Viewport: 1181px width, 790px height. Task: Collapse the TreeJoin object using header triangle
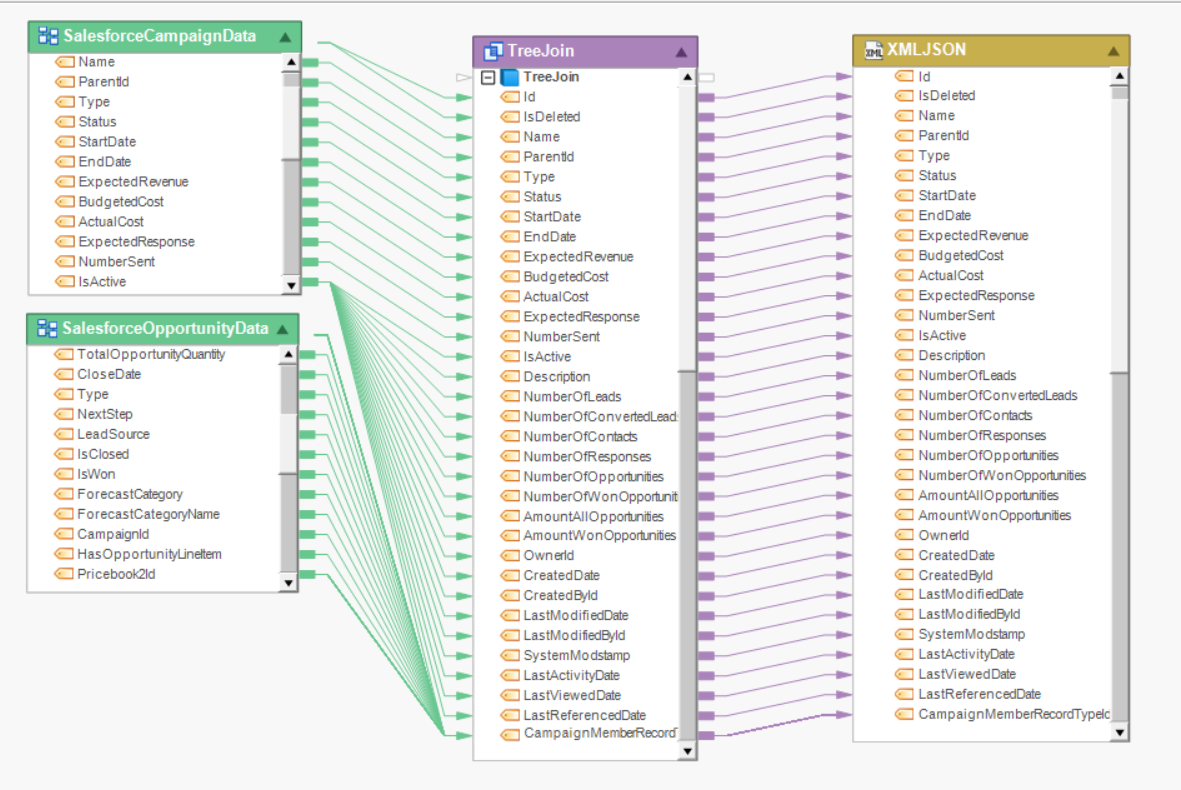[x=681, y=51]
